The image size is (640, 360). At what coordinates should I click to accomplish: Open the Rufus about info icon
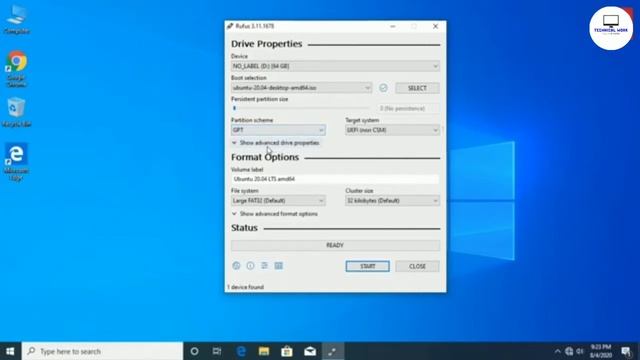point(250,266)
